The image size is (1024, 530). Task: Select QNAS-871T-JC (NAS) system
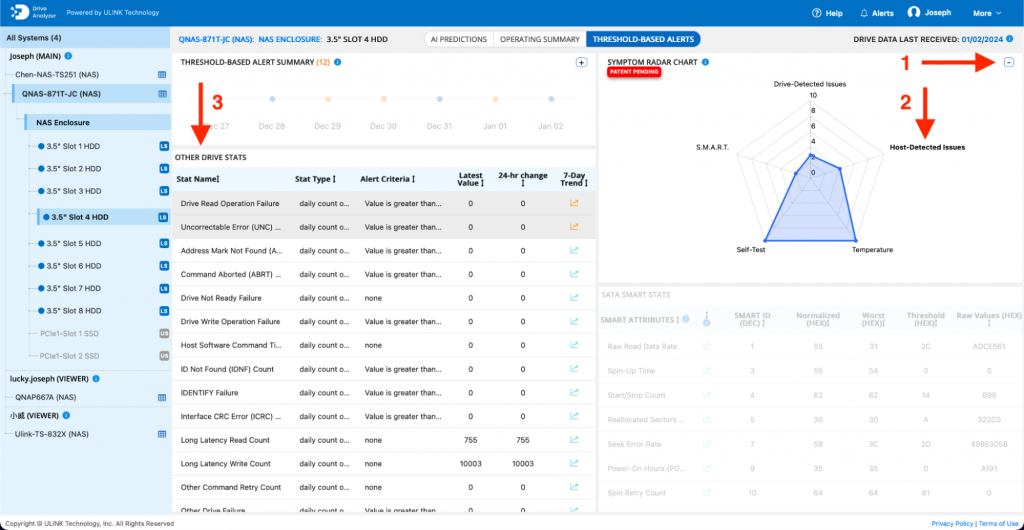61,94
